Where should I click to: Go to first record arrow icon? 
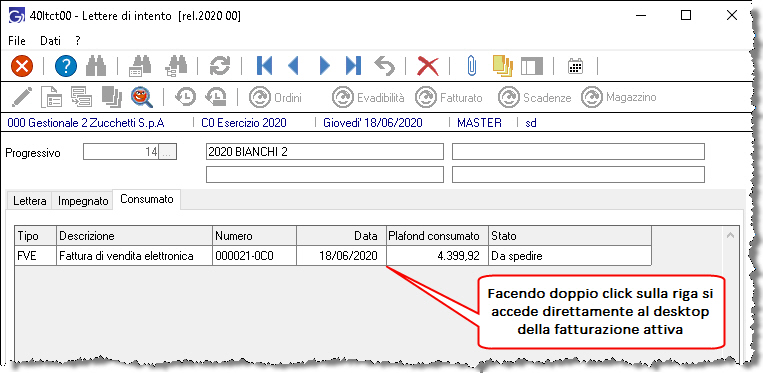point(264,66)
